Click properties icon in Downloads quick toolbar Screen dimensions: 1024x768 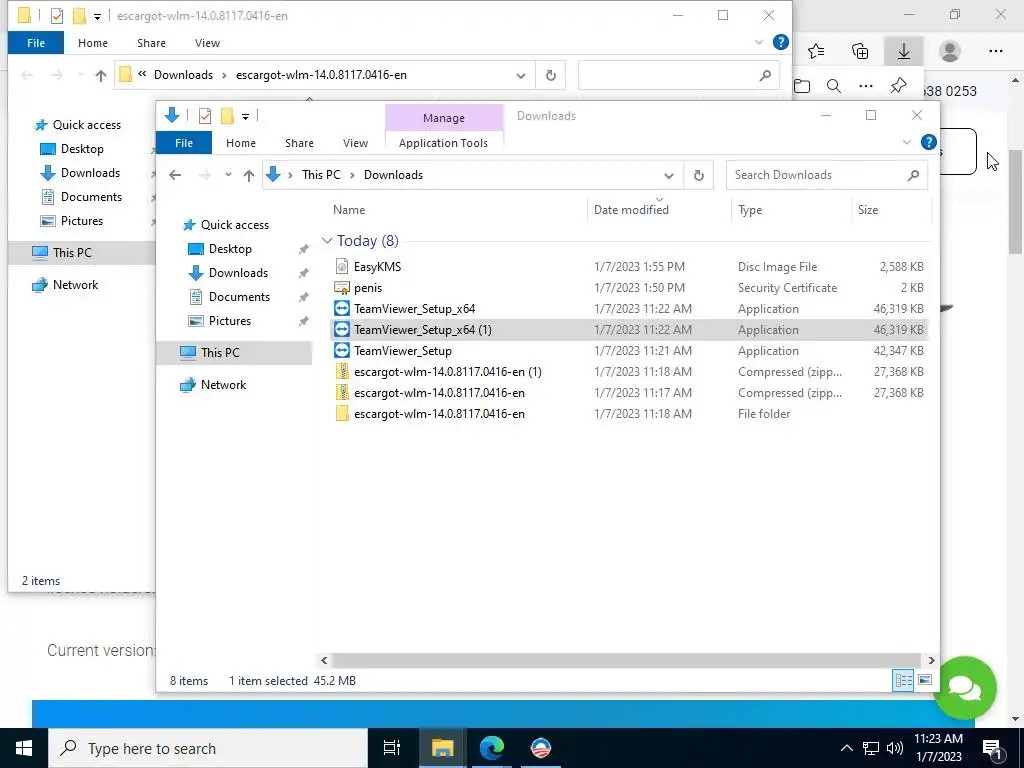pyautogui.click(x=205, y=116)
